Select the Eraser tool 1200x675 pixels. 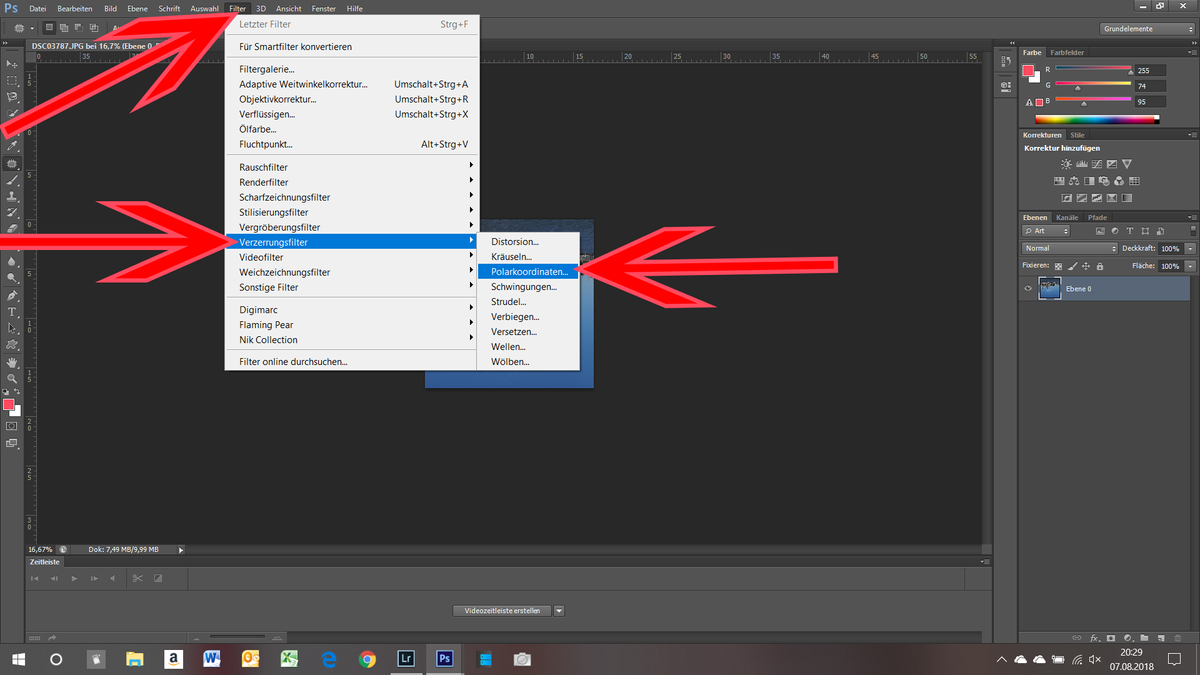pyautogui.click(x=12, y=225)
